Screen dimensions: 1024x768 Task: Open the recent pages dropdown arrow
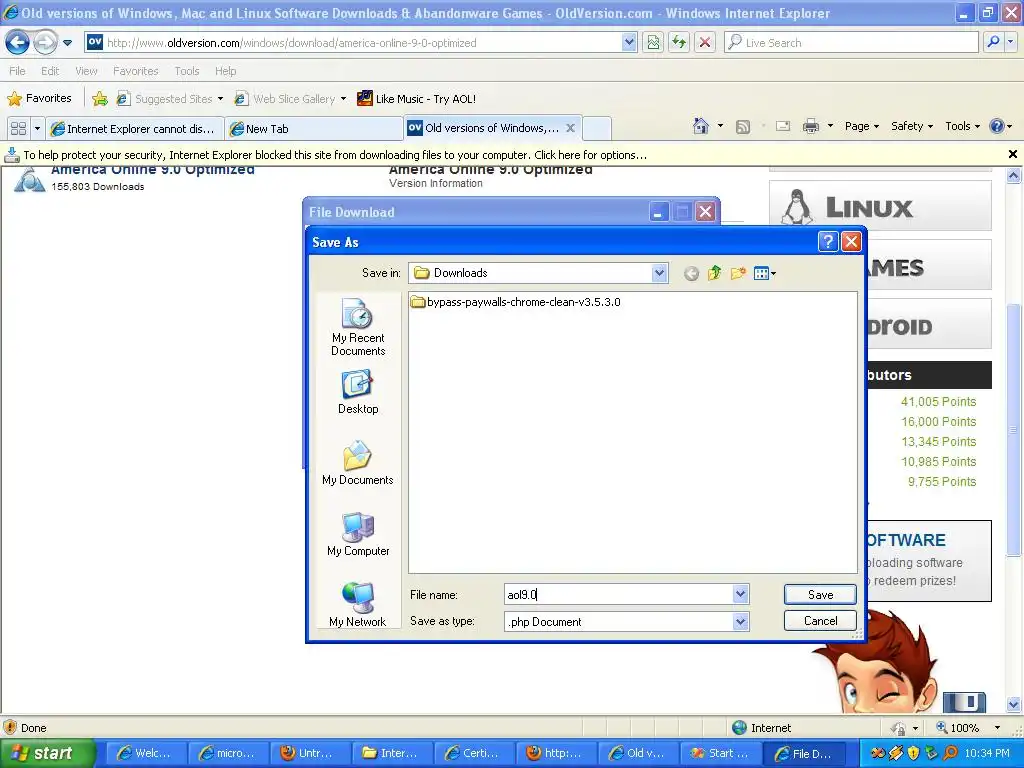coord(67,43)
